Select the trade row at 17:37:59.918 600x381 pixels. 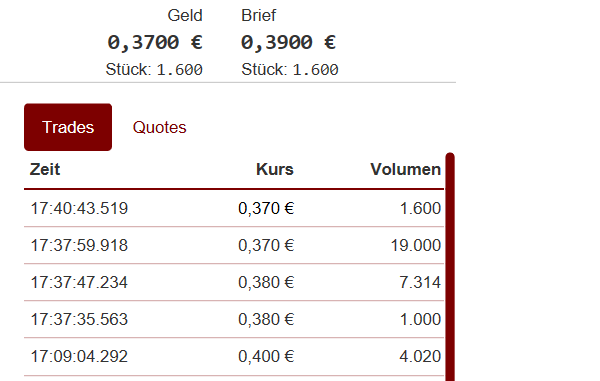(x=234, y=245)
